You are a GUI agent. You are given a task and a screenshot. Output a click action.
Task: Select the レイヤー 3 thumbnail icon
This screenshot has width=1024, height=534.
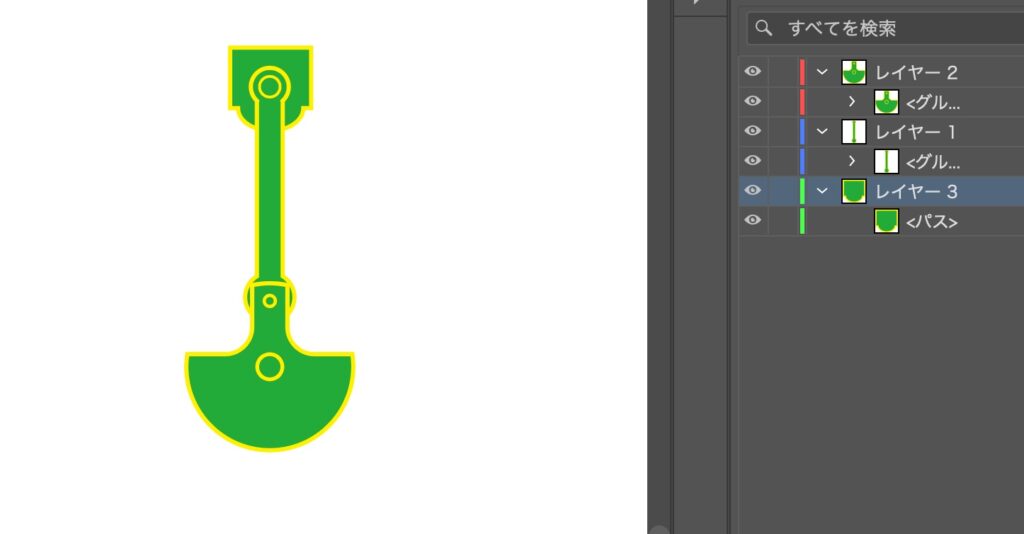tap(853, 191)
